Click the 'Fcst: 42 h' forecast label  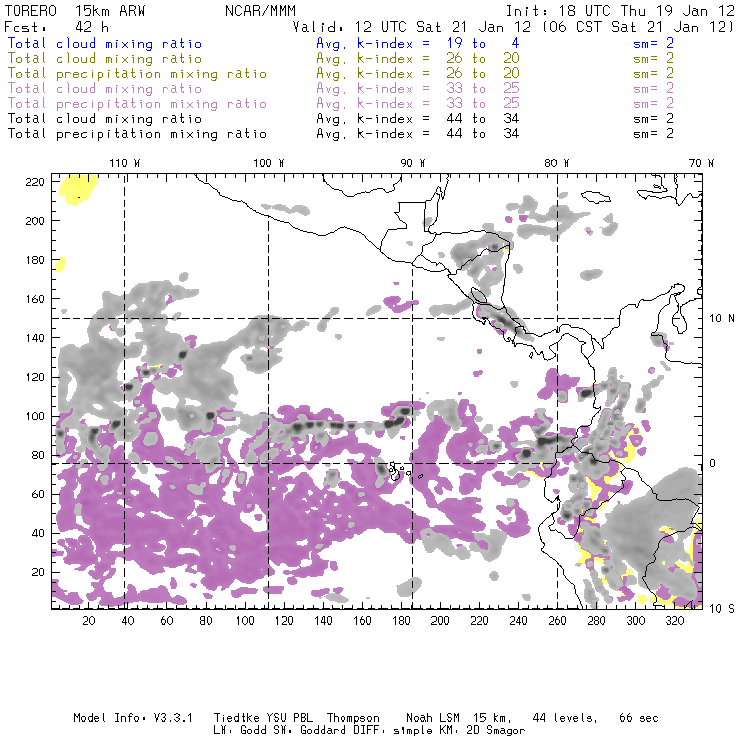click(x=56, y=27)
